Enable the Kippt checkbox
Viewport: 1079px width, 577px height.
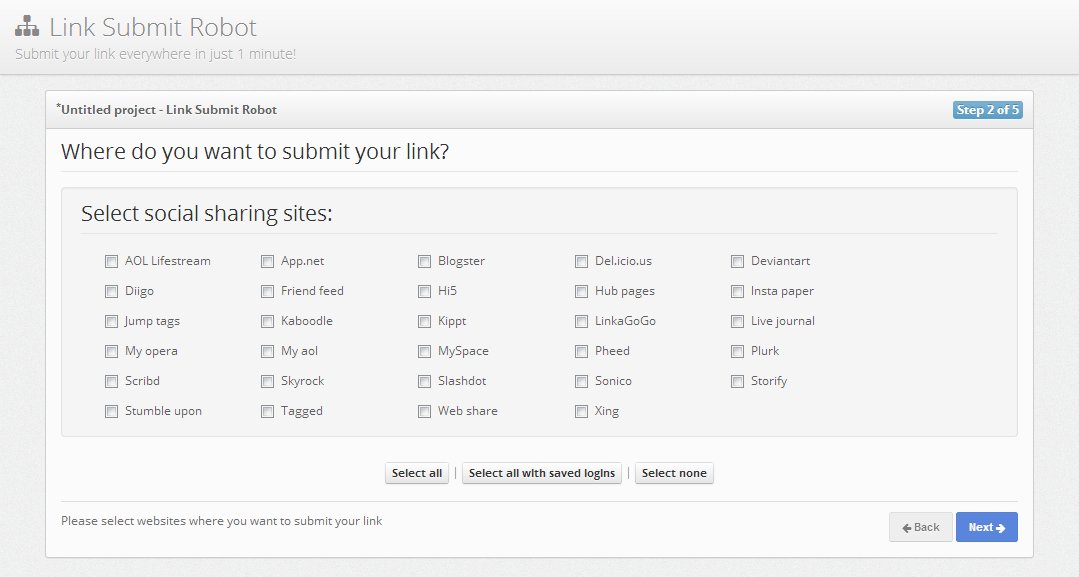pyautogui.click(x=425, y=322)
